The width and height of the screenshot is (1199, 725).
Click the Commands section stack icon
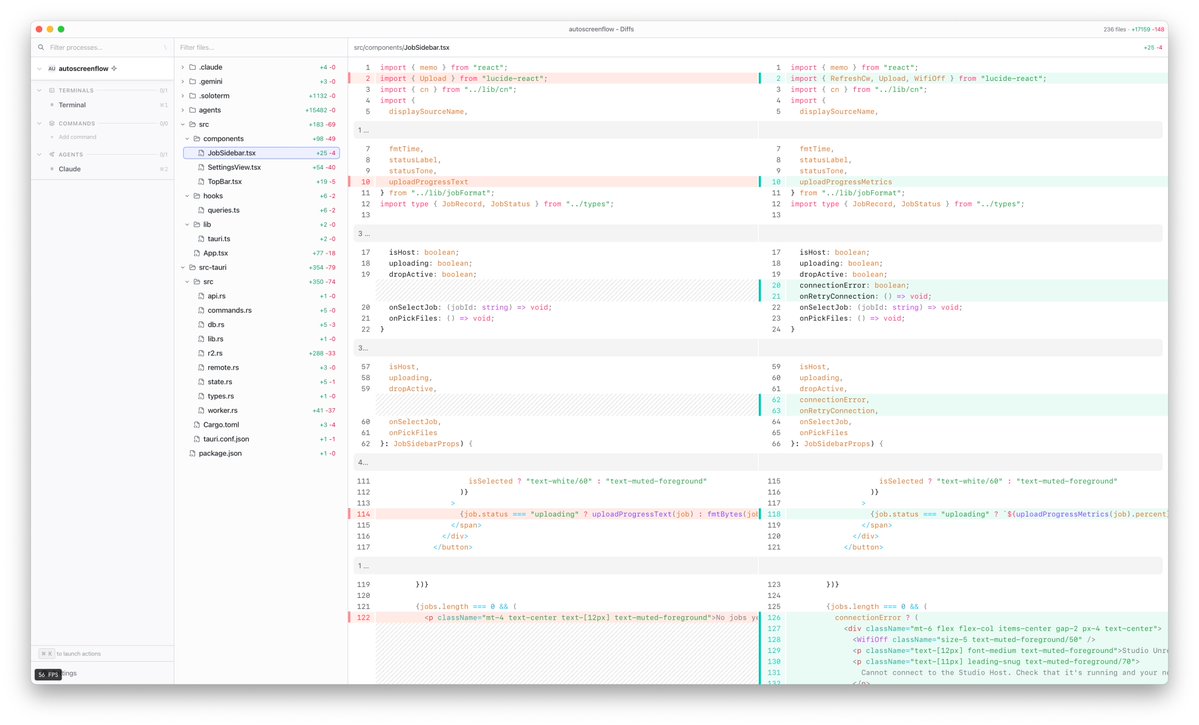52,123
